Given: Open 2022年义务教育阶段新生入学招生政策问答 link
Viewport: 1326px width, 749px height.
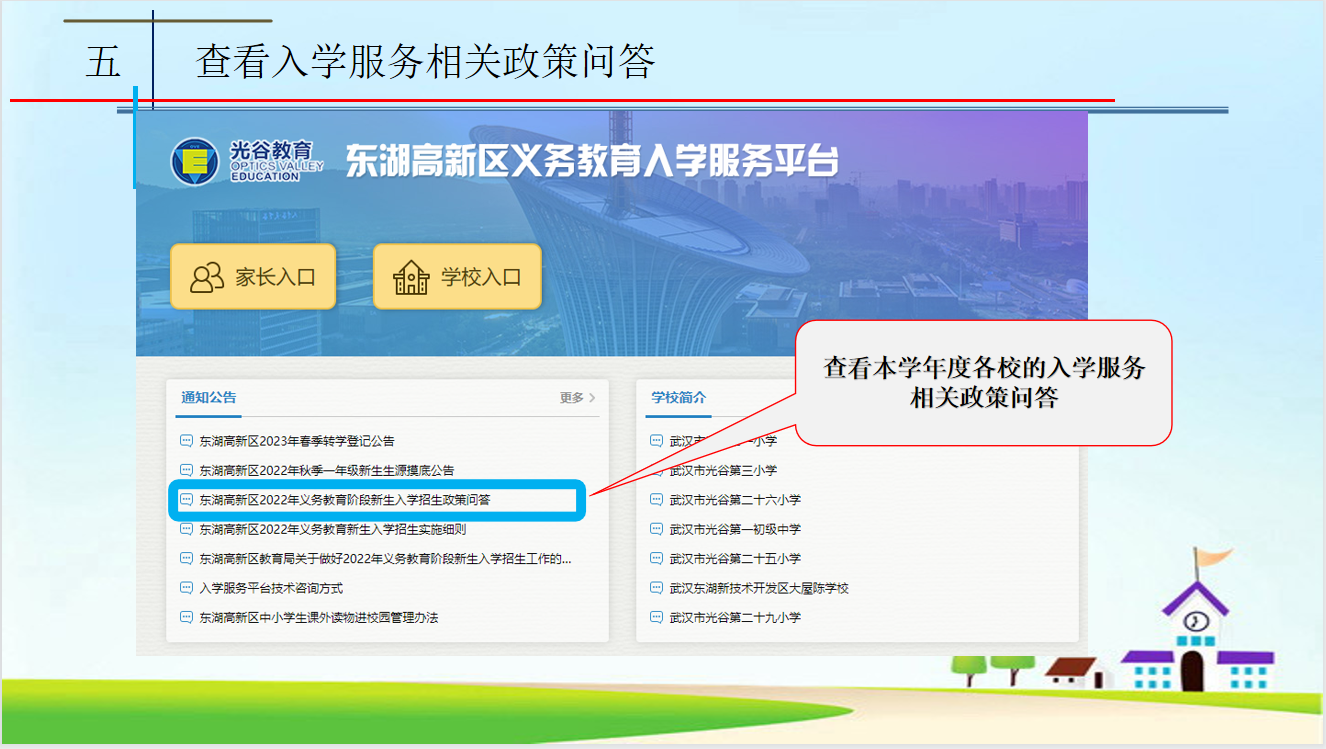Looking at the screenshot, I should tap(351, 500).
